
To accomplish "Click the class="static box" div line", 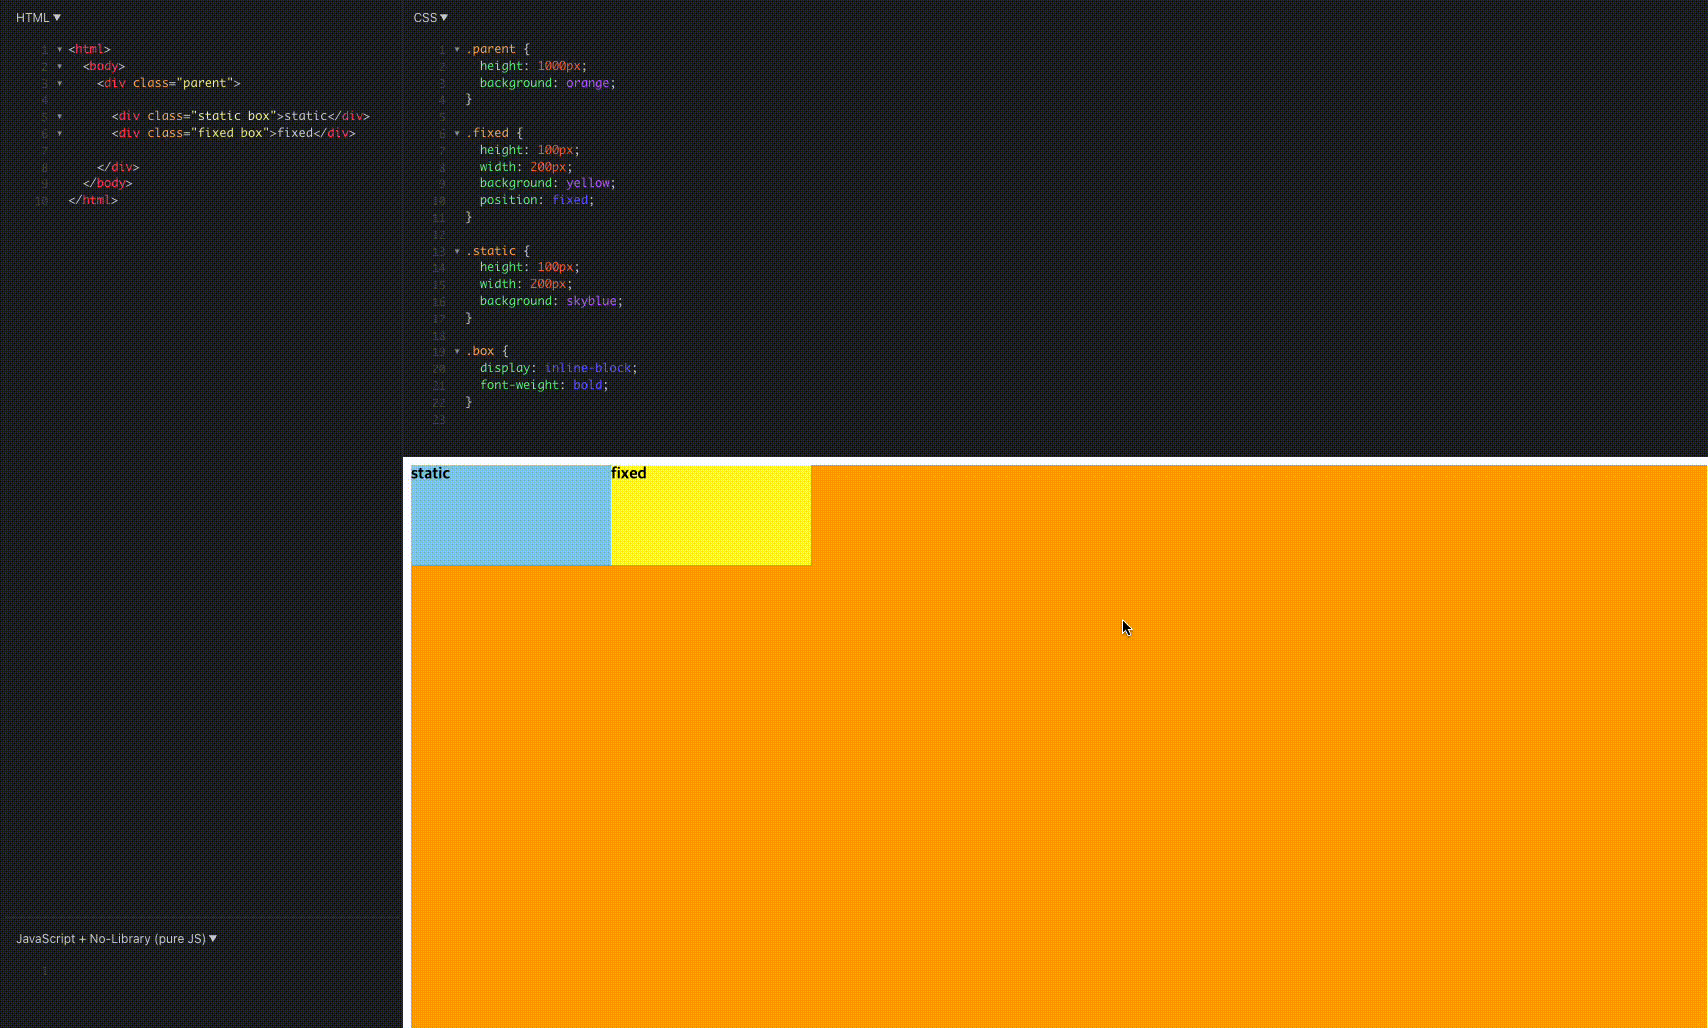I will (x=241, y=116).
